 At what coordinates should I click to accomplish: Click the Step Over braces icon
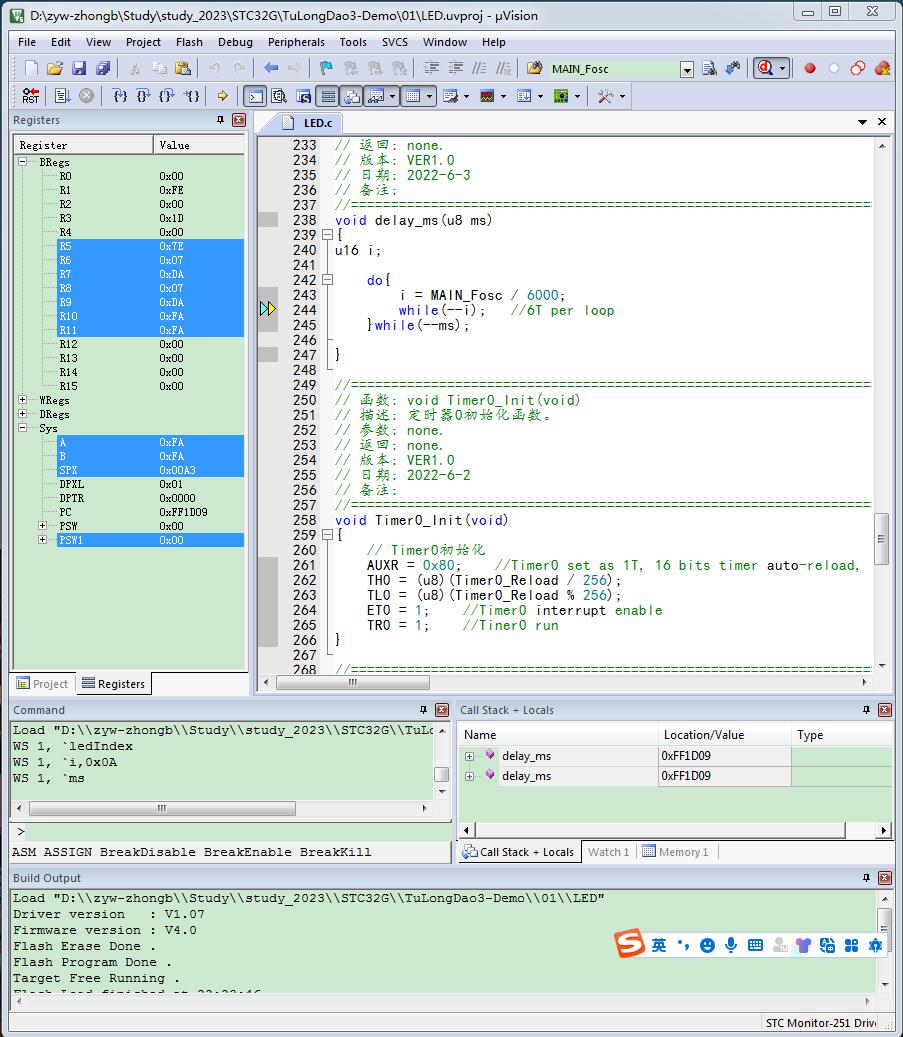(x=144, y=96)
